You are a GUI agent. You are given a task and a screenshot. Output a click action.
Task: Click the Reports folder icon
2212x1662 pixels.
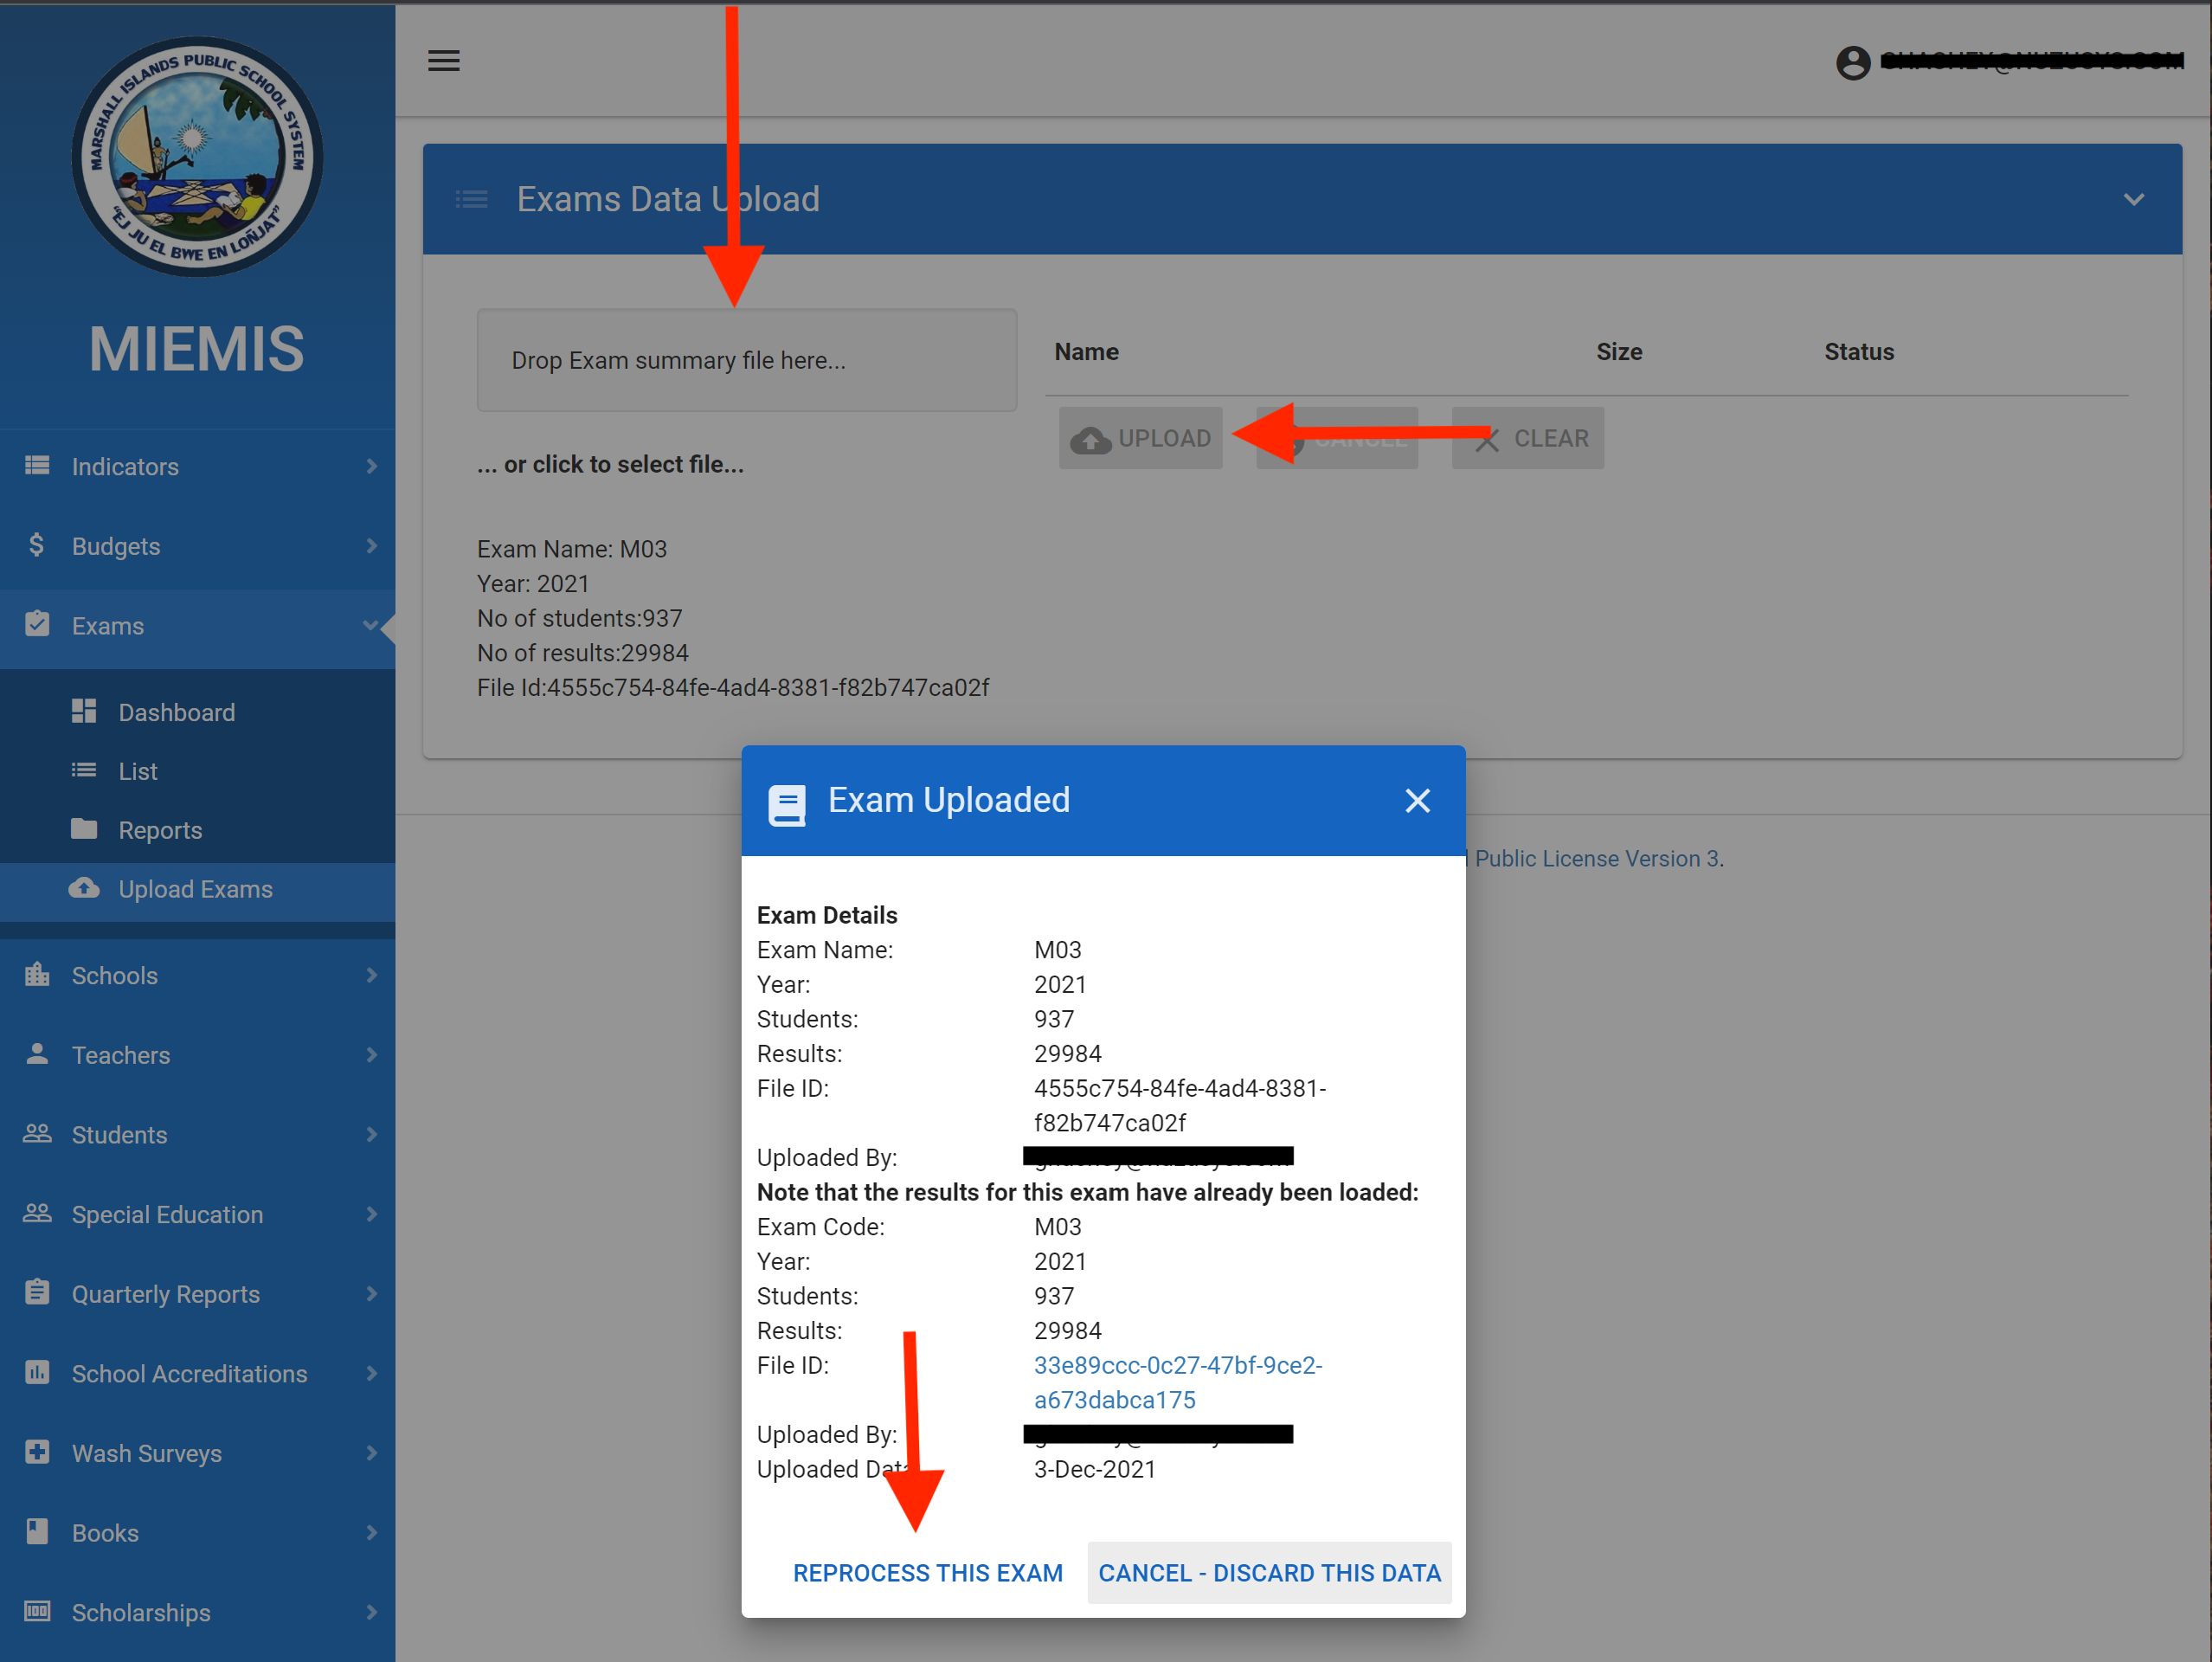pos(84,829)
